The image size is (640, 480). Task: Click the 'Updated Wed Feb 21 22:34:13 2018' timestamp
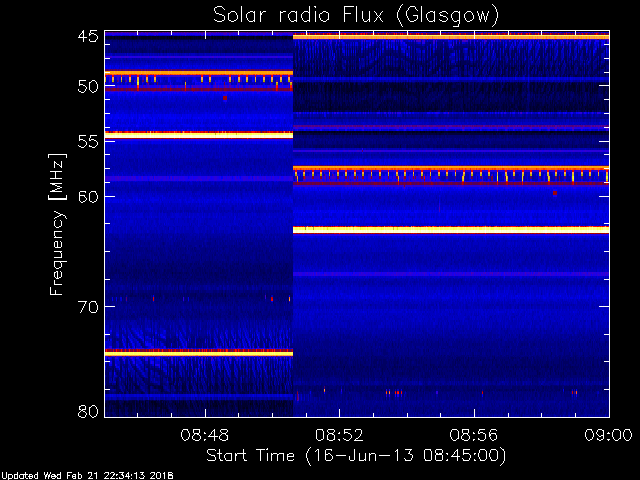coord(87,476)
